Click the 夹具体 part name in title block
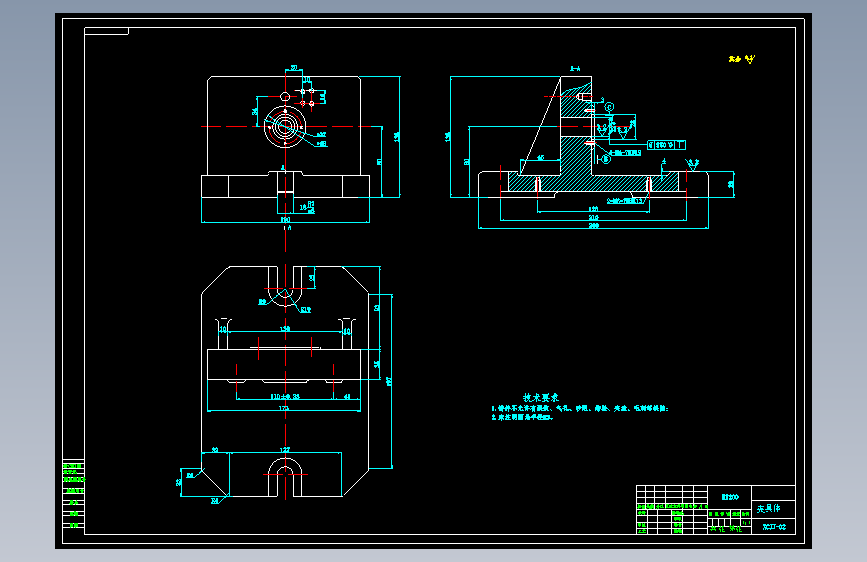The height and width of the screenshot is (562, 867). tap(769, 508)
